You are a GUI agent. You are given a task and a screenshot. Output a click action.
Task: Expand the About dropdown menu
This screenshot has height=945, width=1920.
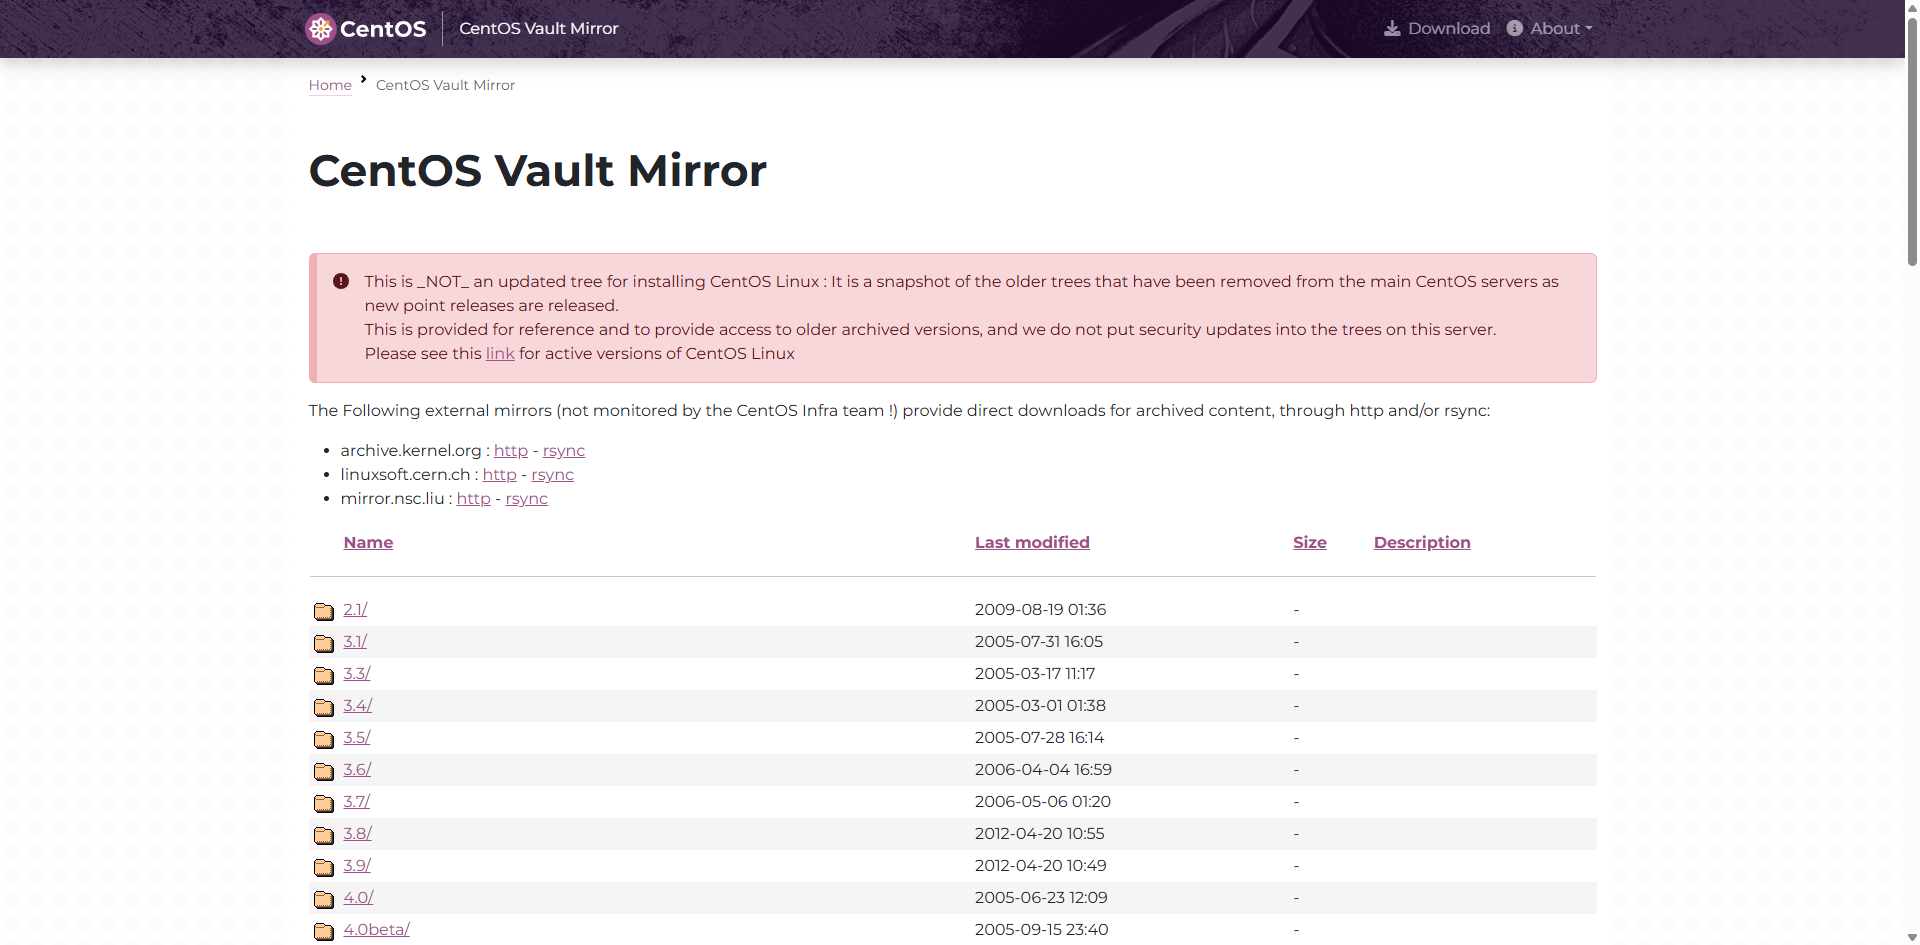(1550, 28)
